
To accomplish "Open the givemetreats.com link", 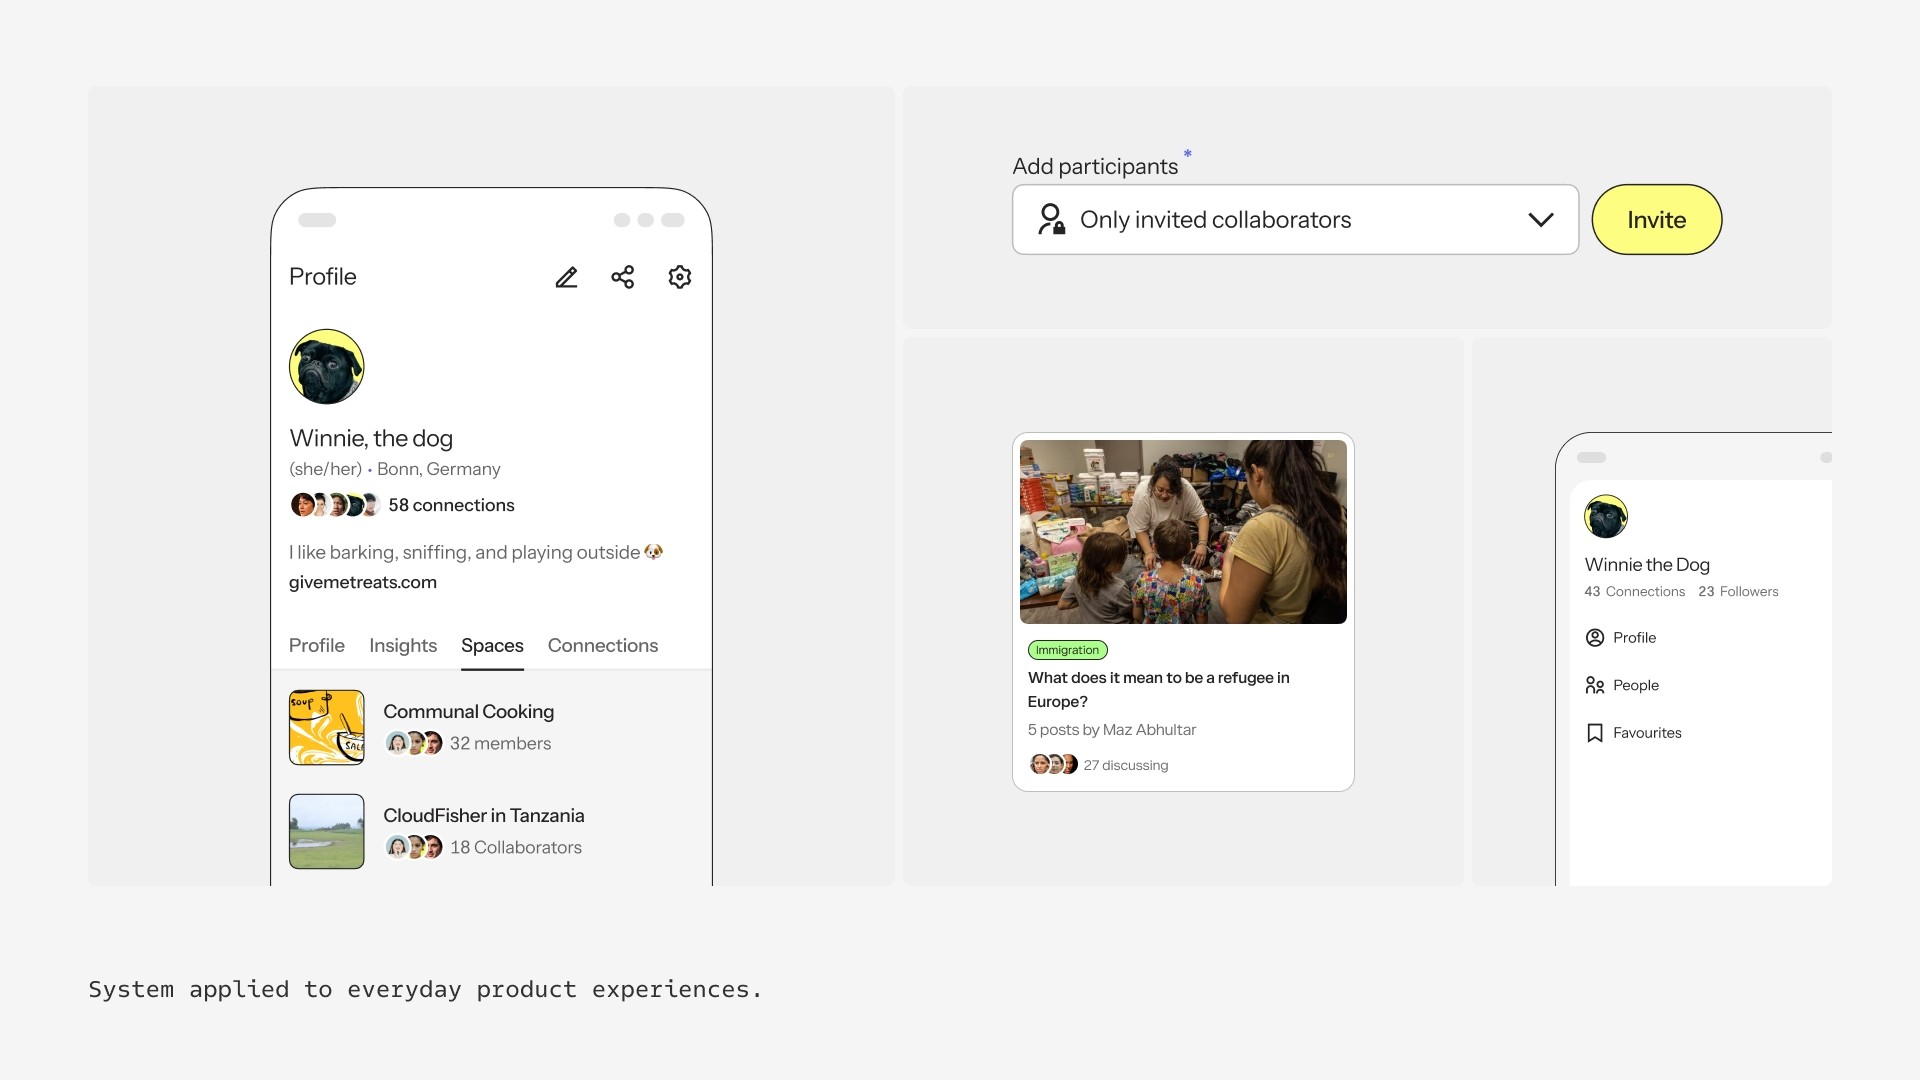I will click(363, 582).
